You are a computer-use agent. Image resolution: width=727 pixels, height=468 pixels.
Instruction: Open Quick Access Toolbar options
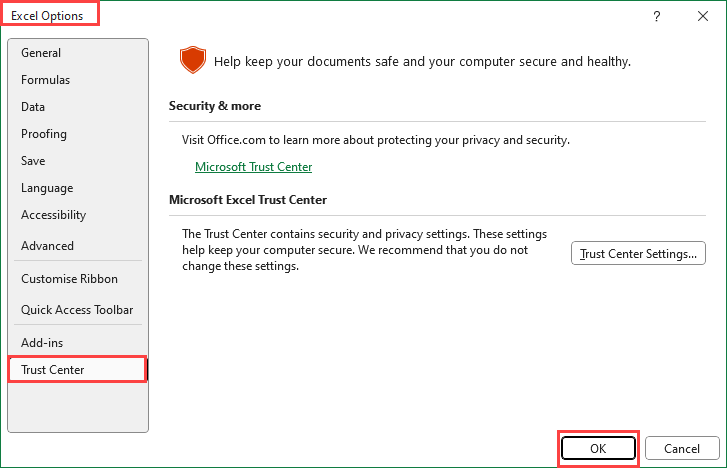(77, 309)
